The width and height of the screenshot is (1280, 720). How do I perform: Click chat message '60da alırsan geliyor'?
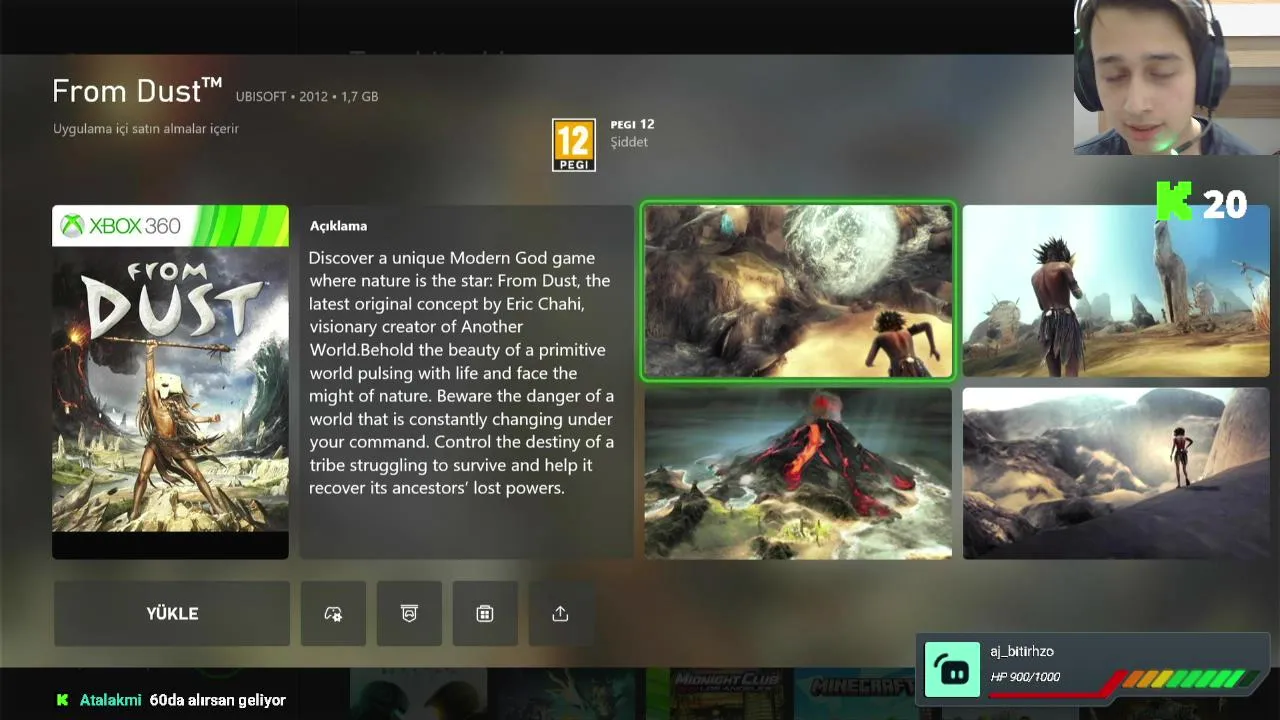coord(218,700)
